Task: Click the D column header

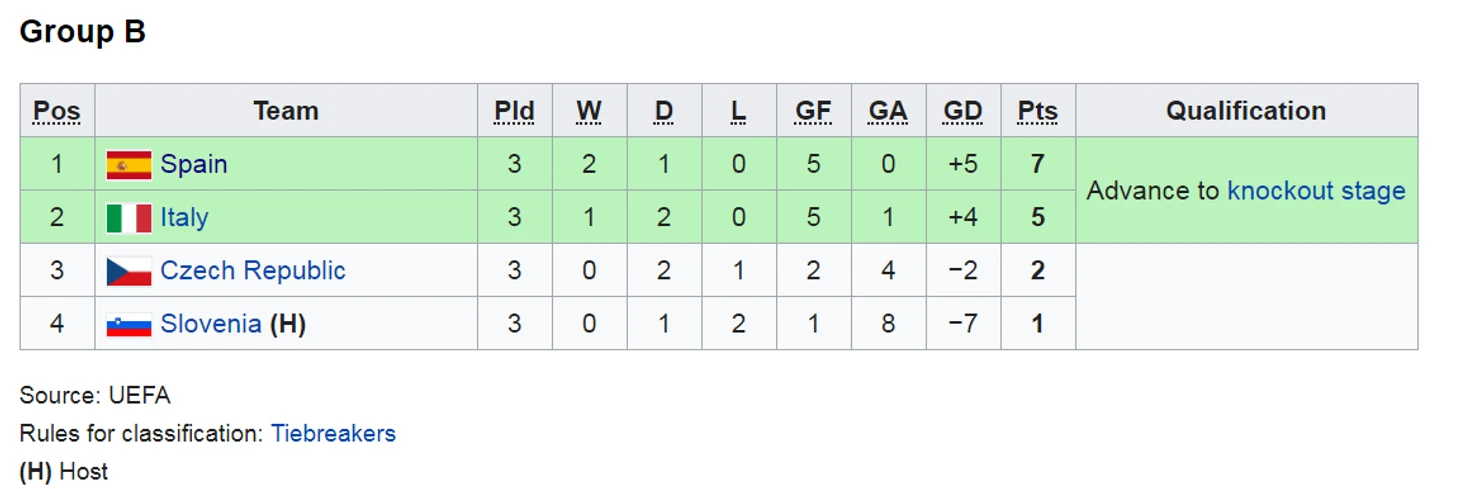Action: tap(664, 111)
